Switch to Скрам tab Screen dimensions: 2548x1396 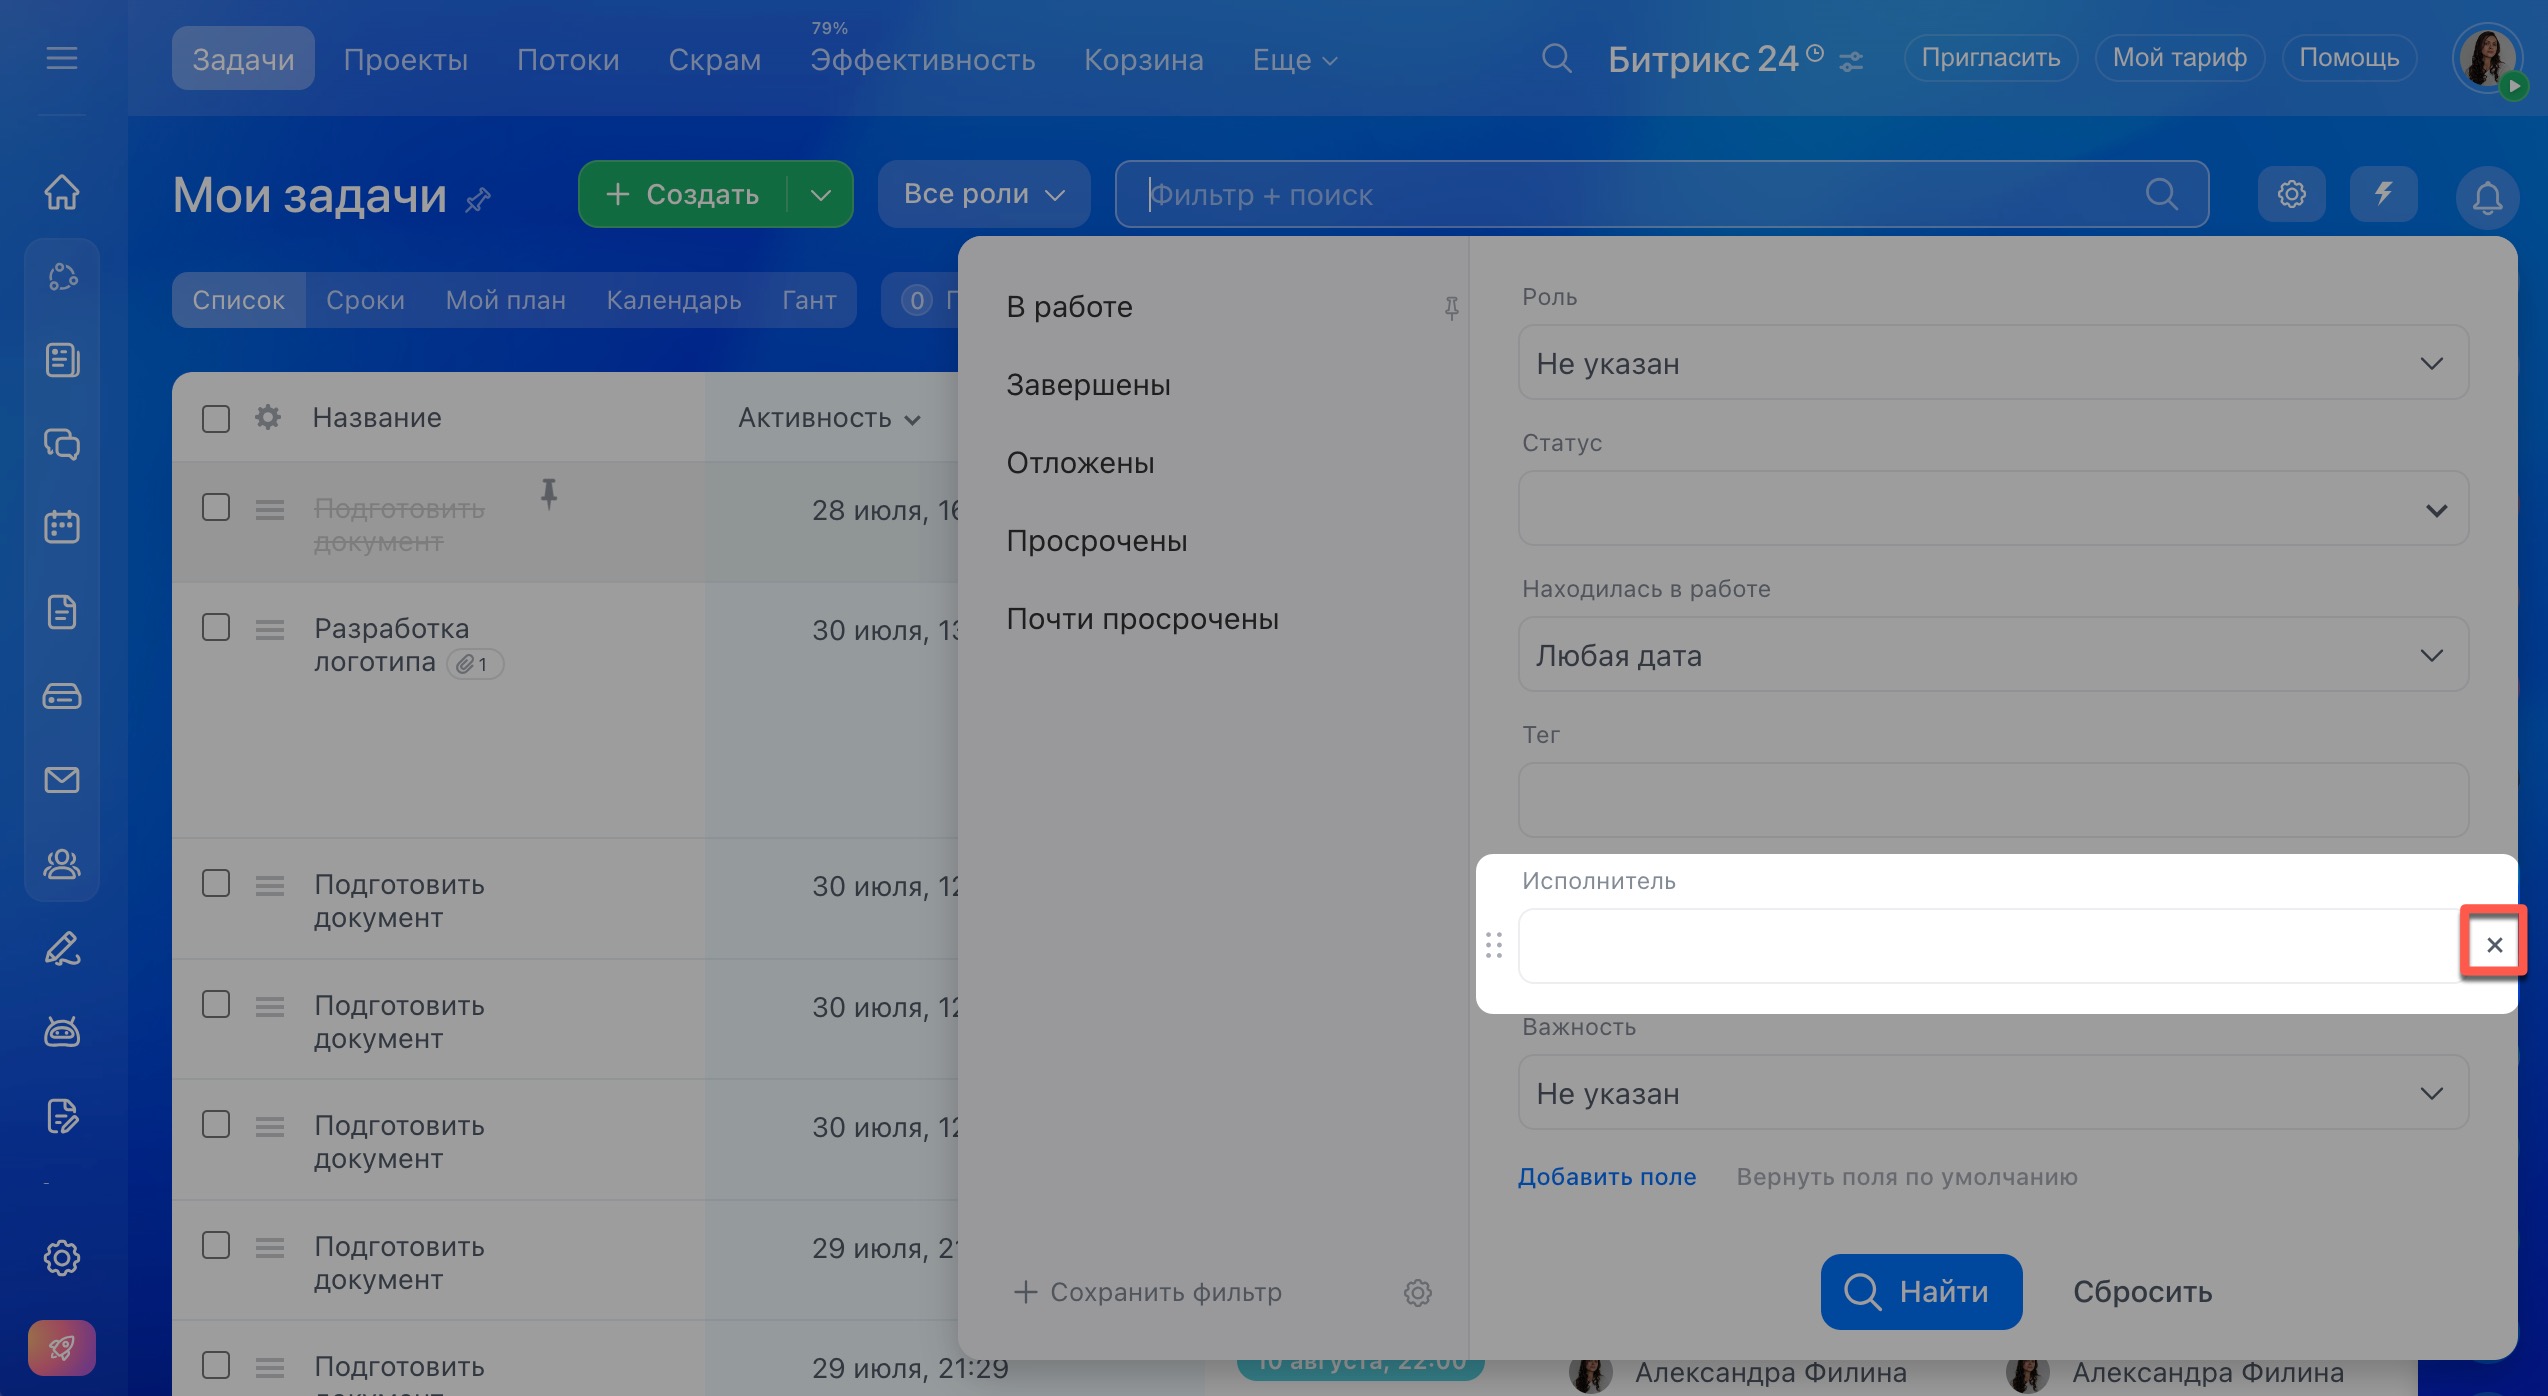[x=715, y=60]
